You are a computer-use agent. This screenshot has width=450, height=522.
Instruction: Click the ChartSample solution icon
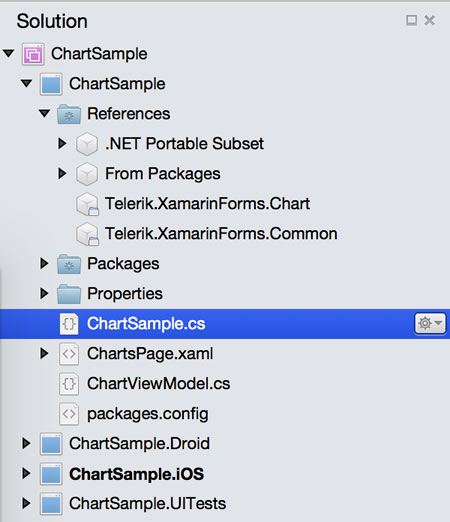(33, 54)
